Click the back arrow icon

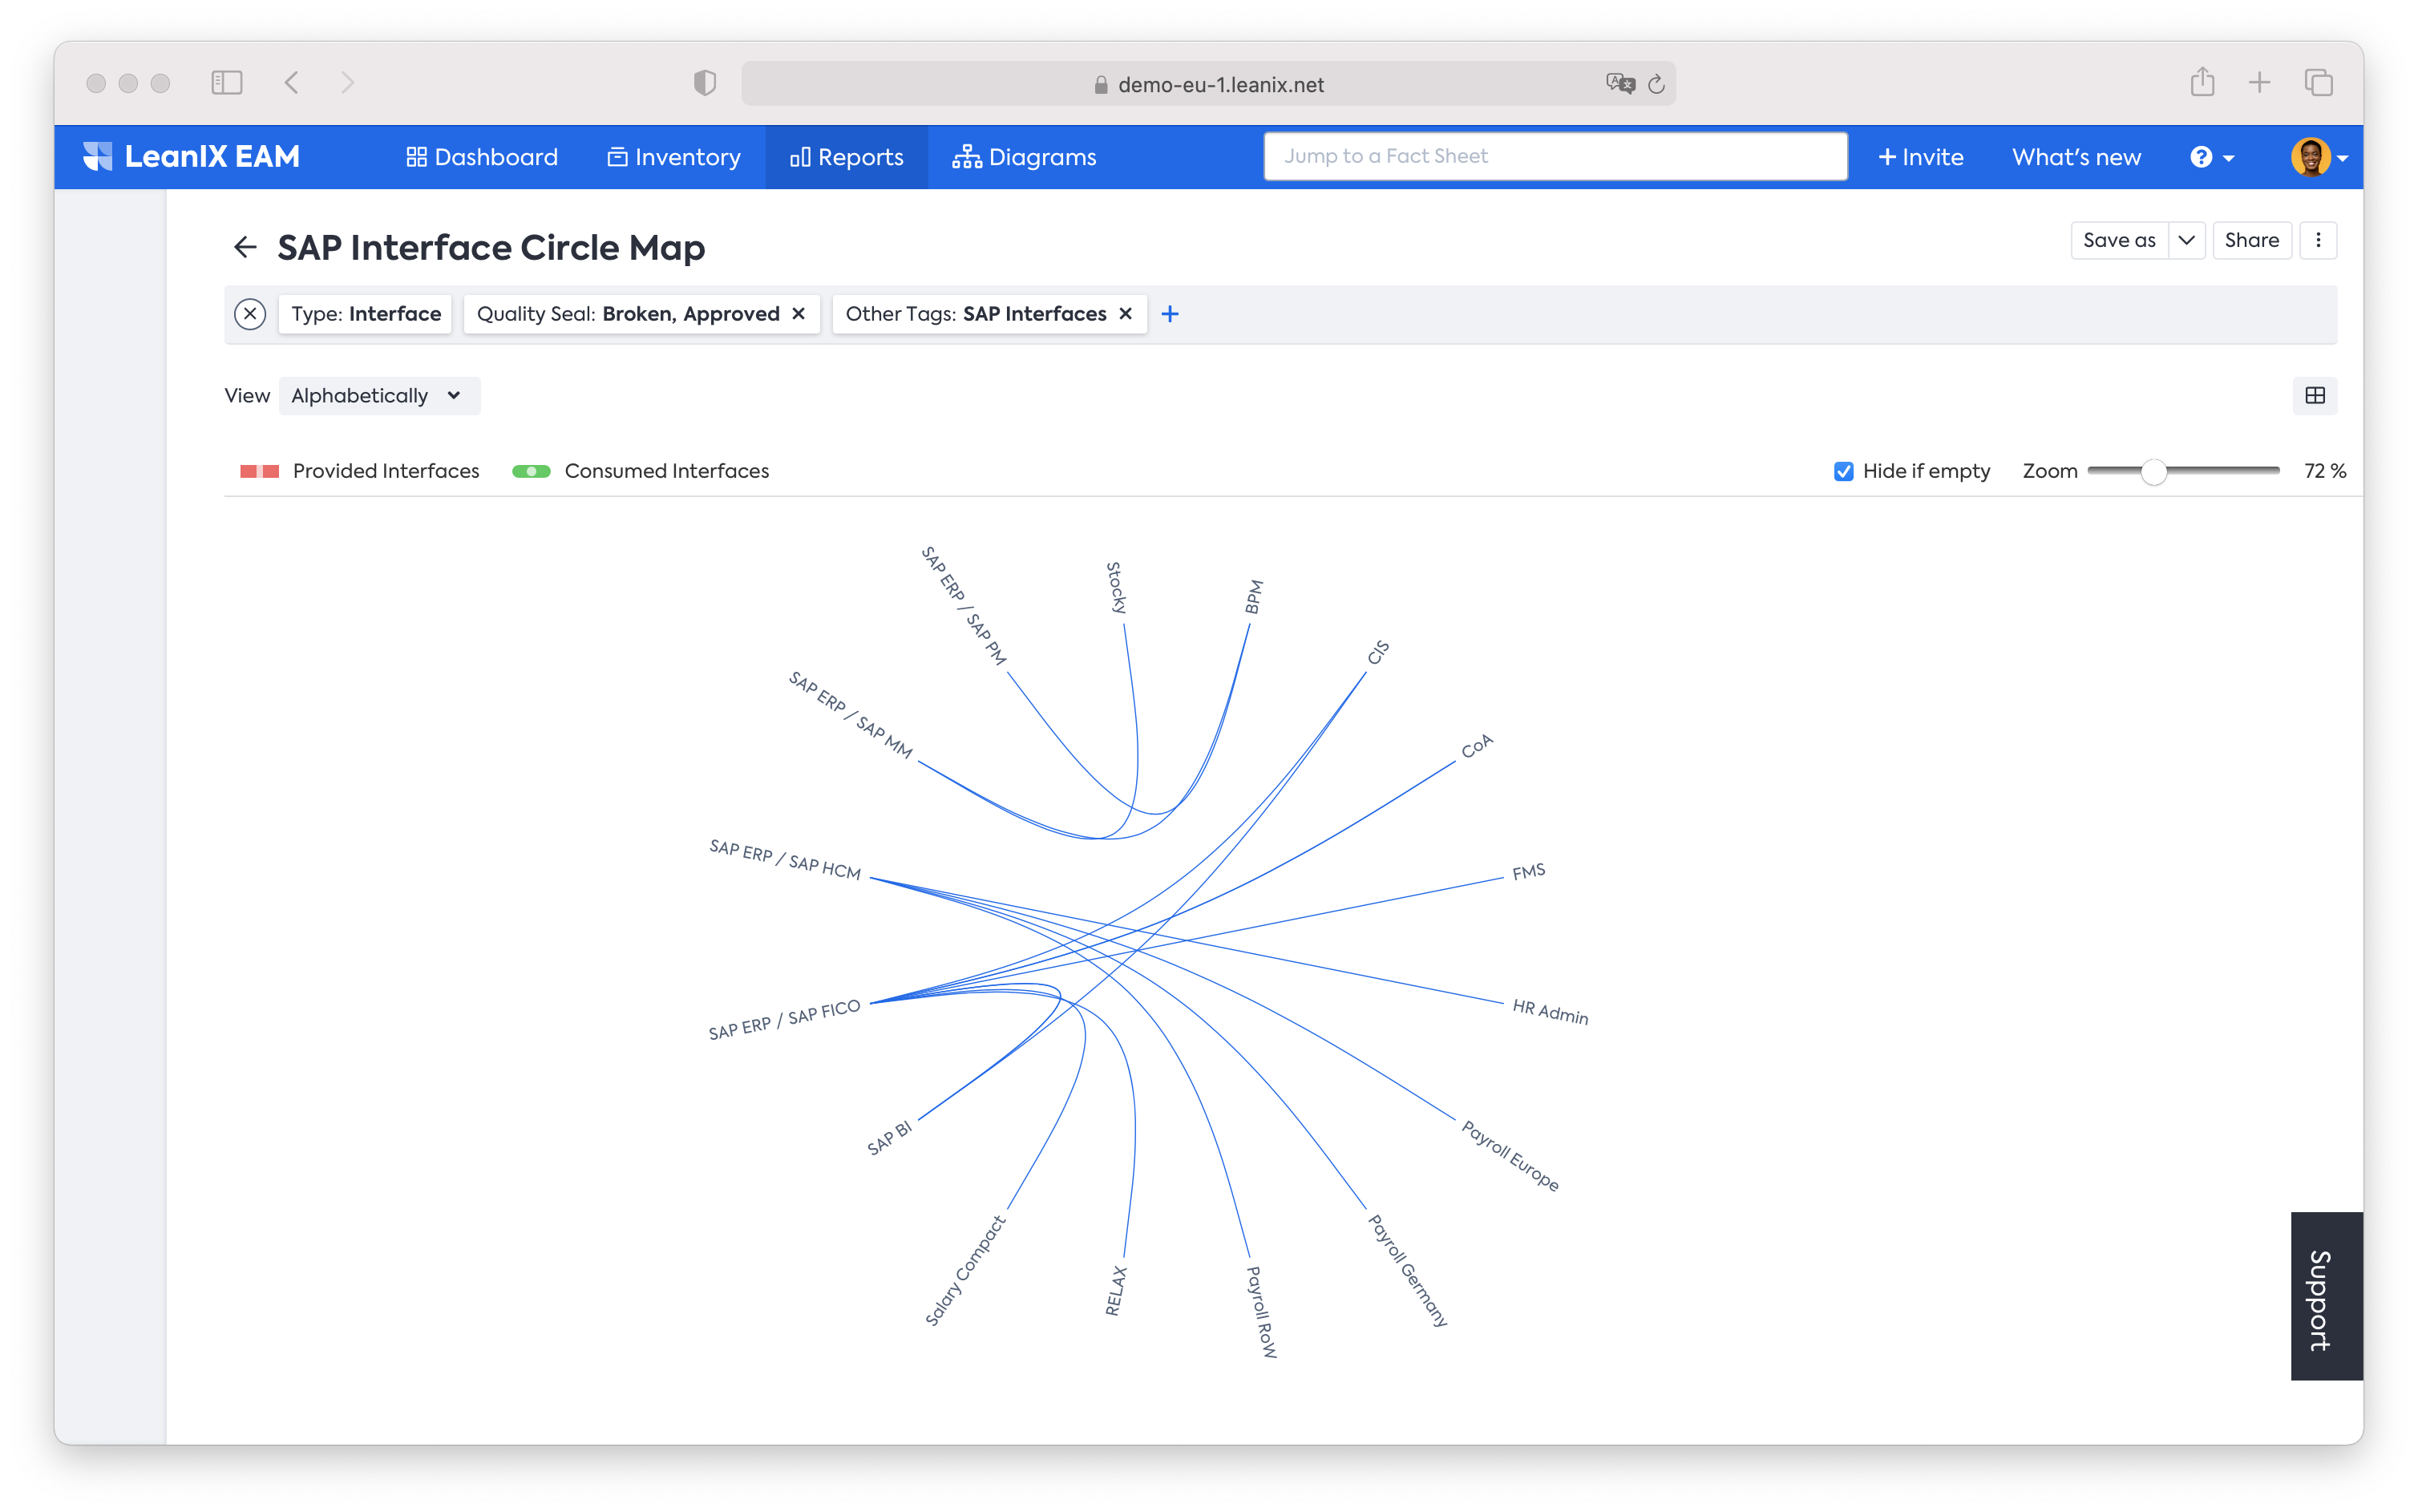[x=245, y=244]
